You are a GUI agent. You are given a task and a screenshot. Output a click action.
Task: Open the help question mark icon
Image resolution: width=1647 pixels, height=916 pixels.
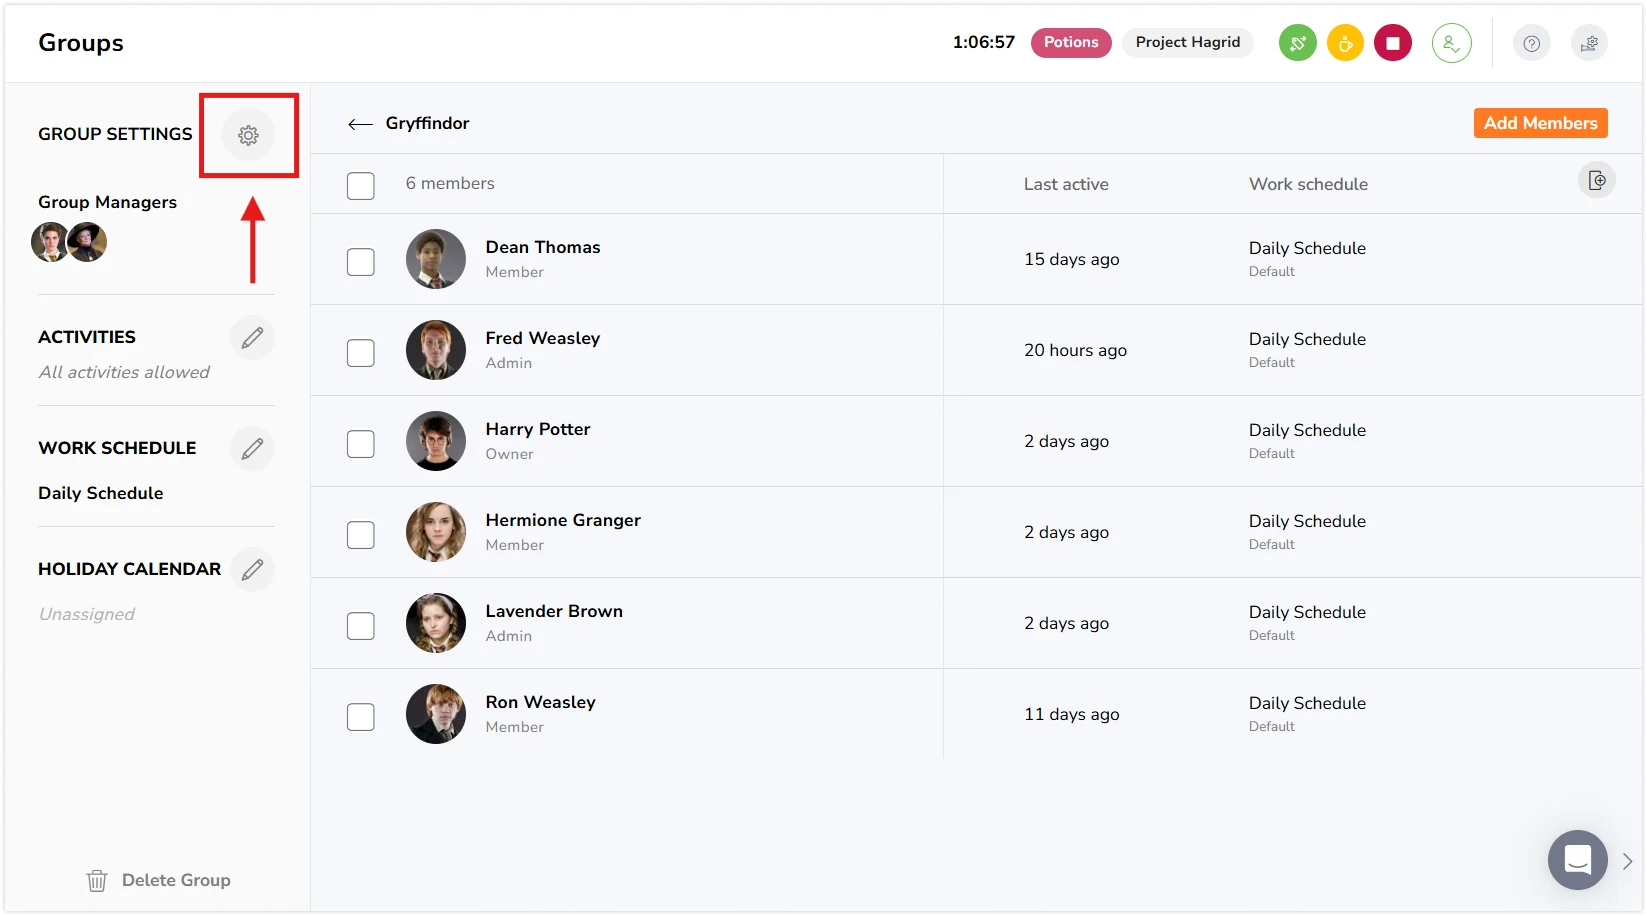pos(1531,43)
